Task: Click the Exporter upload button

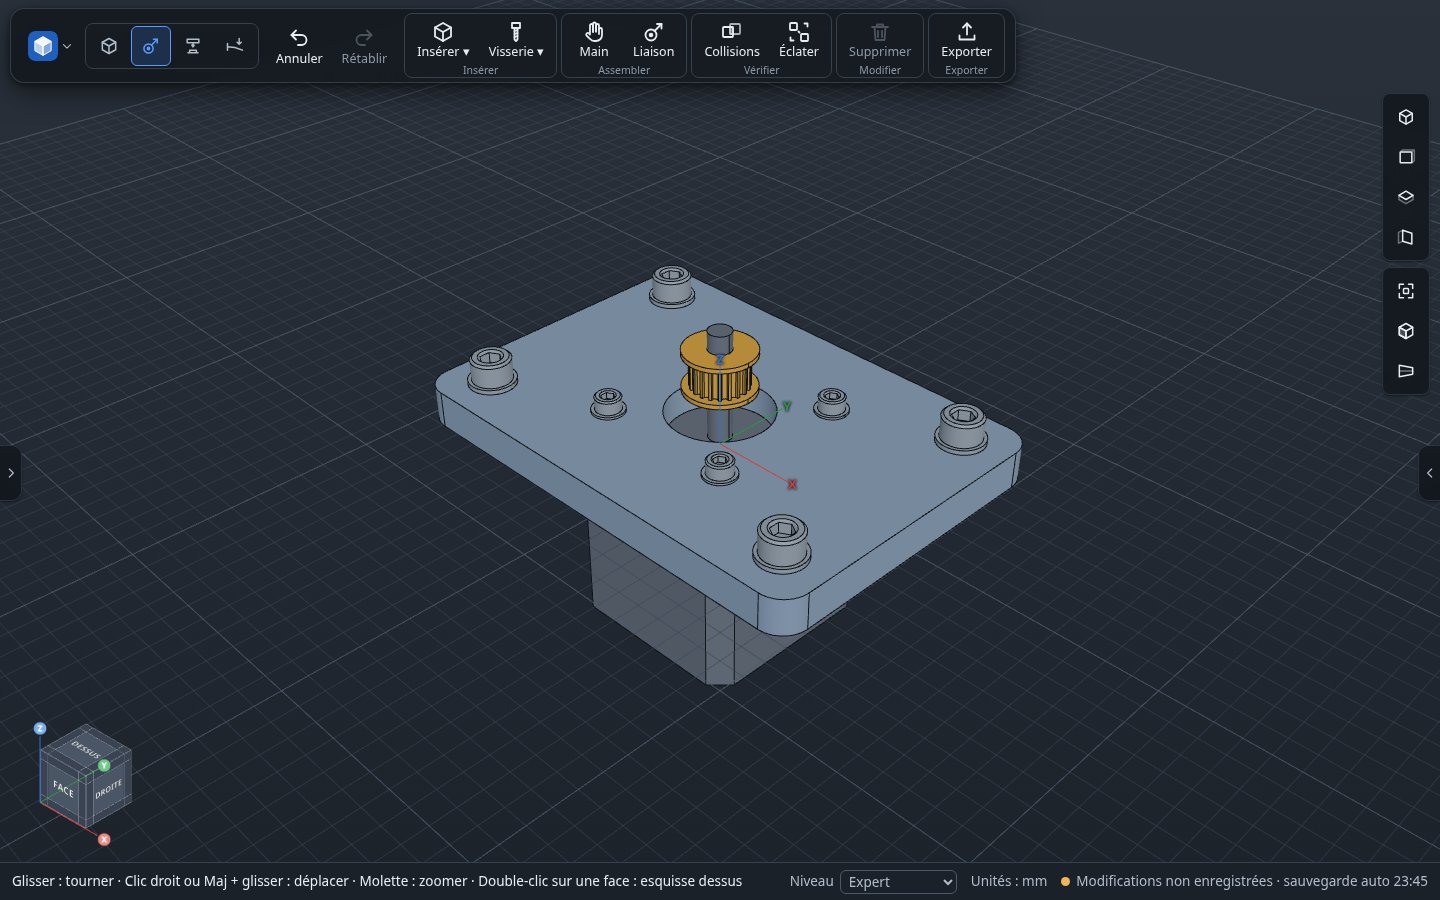Action: 966,41
